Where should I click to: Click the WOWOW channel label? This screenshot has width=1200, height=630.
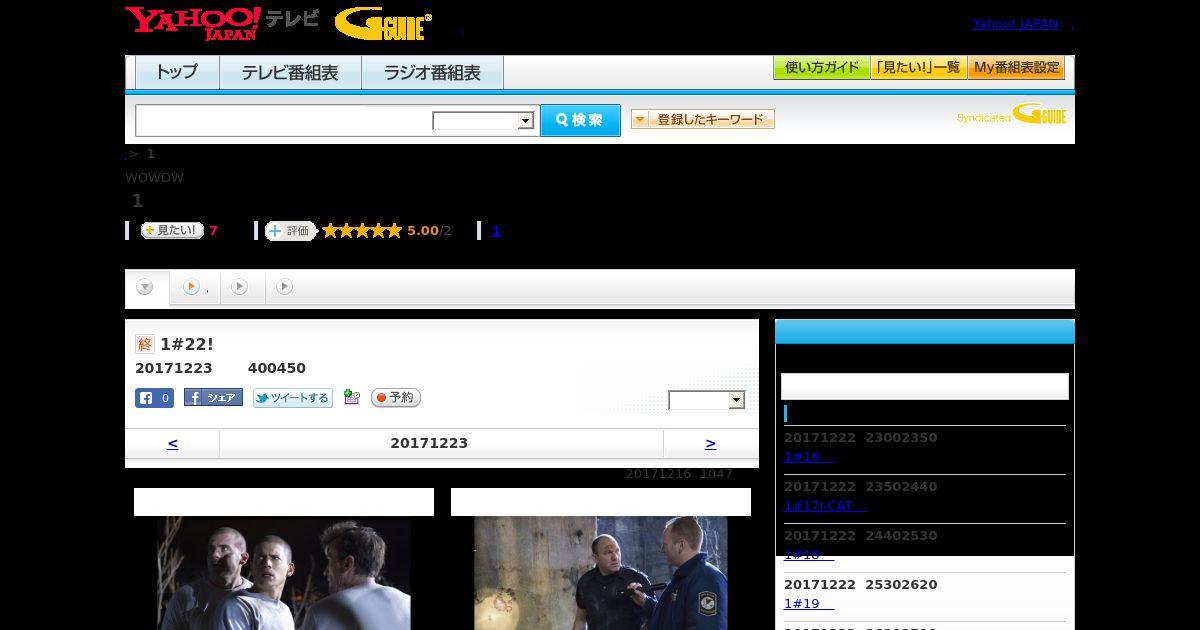(154, 177)
